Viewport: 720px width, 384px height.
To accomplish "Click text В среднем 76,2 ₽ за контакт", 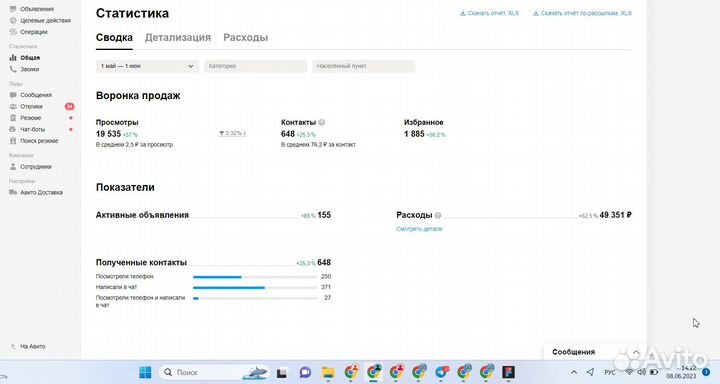I will tap(319, 145).
